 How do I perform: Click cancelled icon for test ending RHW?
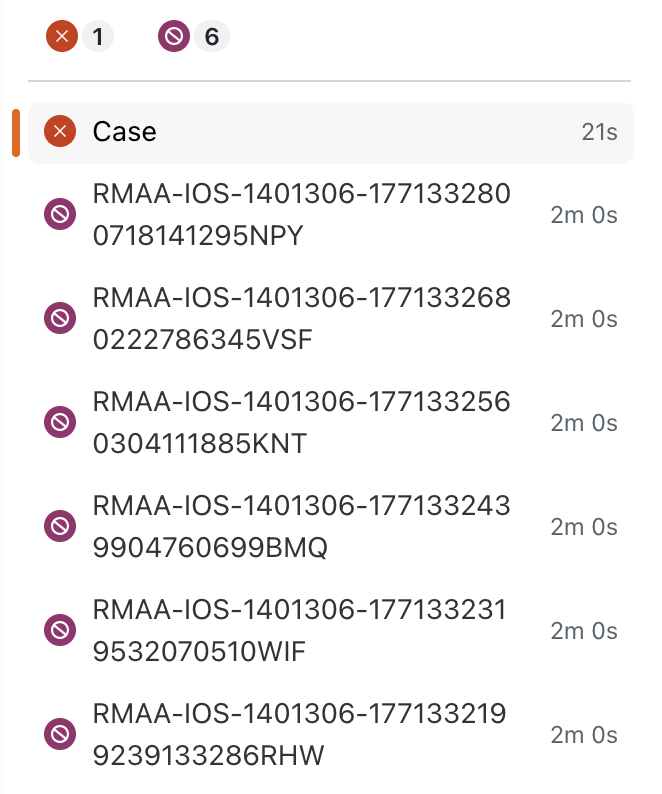click(60, 734)
